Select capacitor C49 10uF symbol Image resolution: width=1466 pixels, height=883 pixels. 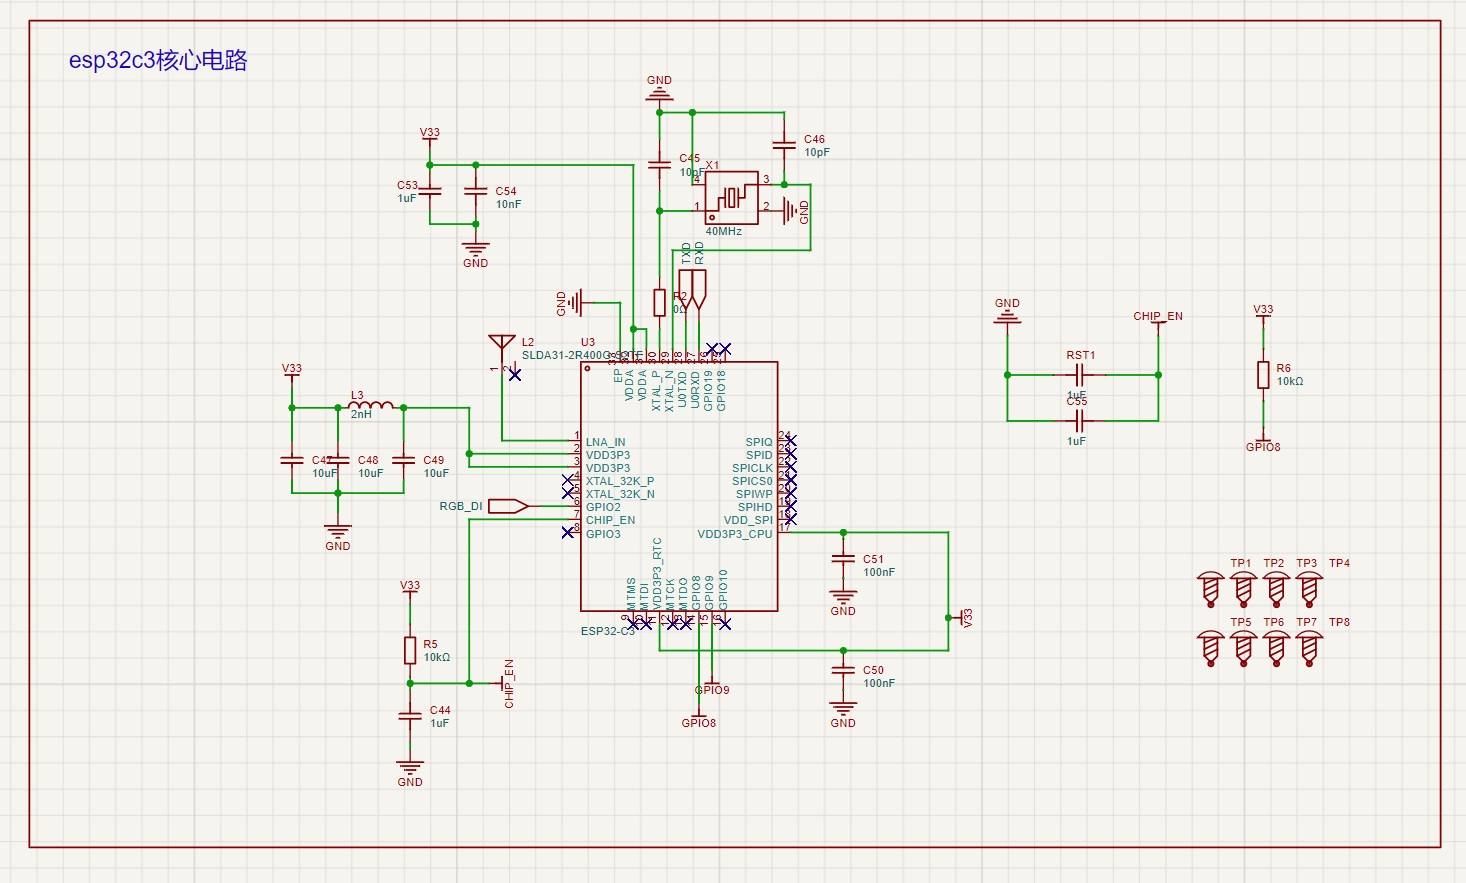(403, 460)
